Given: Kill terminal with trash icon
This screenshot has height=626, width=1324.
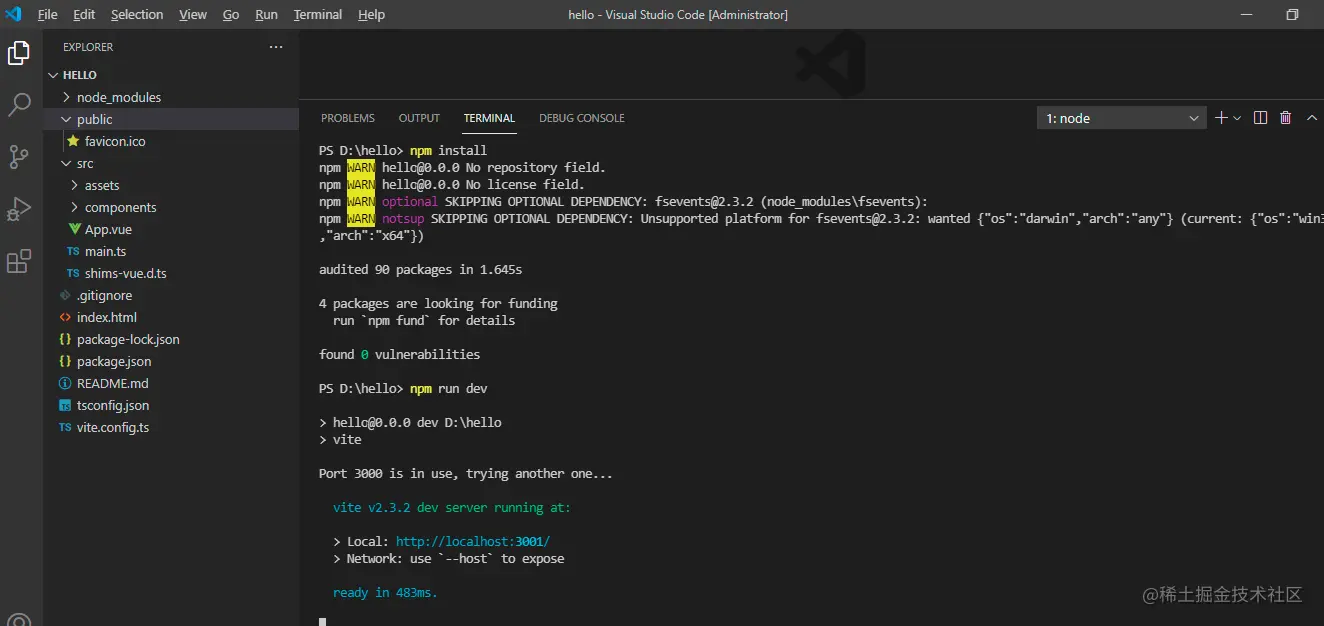Looking at the screenshot, I should coord(1286,118).
